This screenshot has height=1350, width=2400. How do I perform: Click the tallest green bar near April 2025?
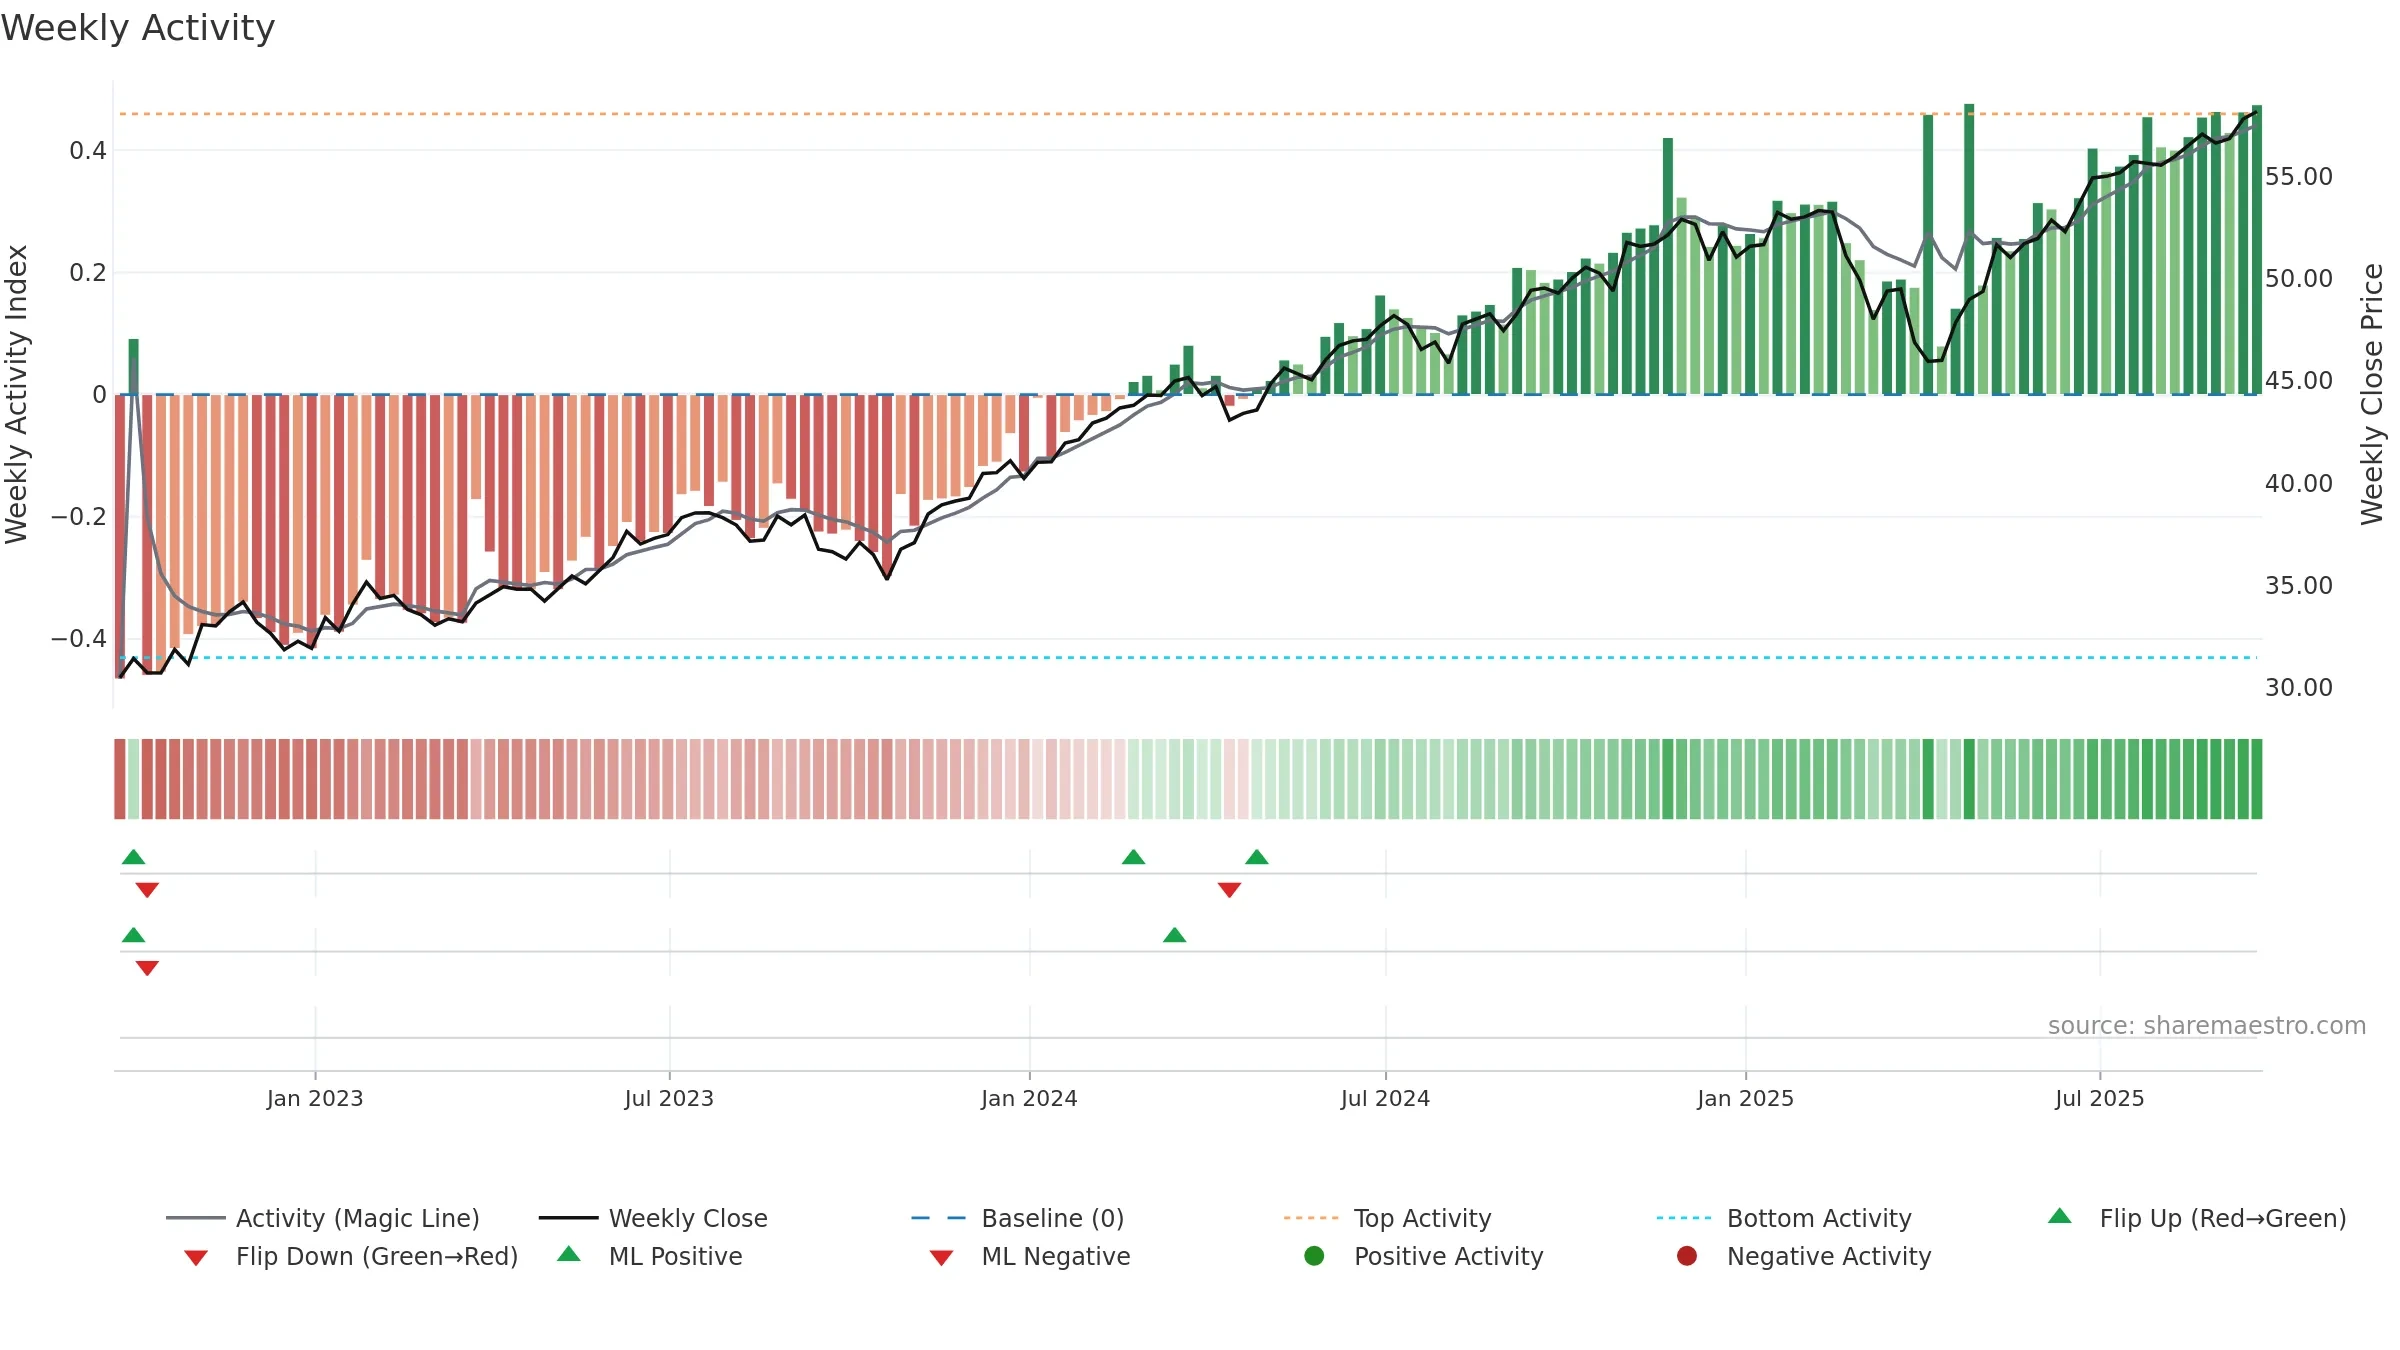coord(1969,249)
